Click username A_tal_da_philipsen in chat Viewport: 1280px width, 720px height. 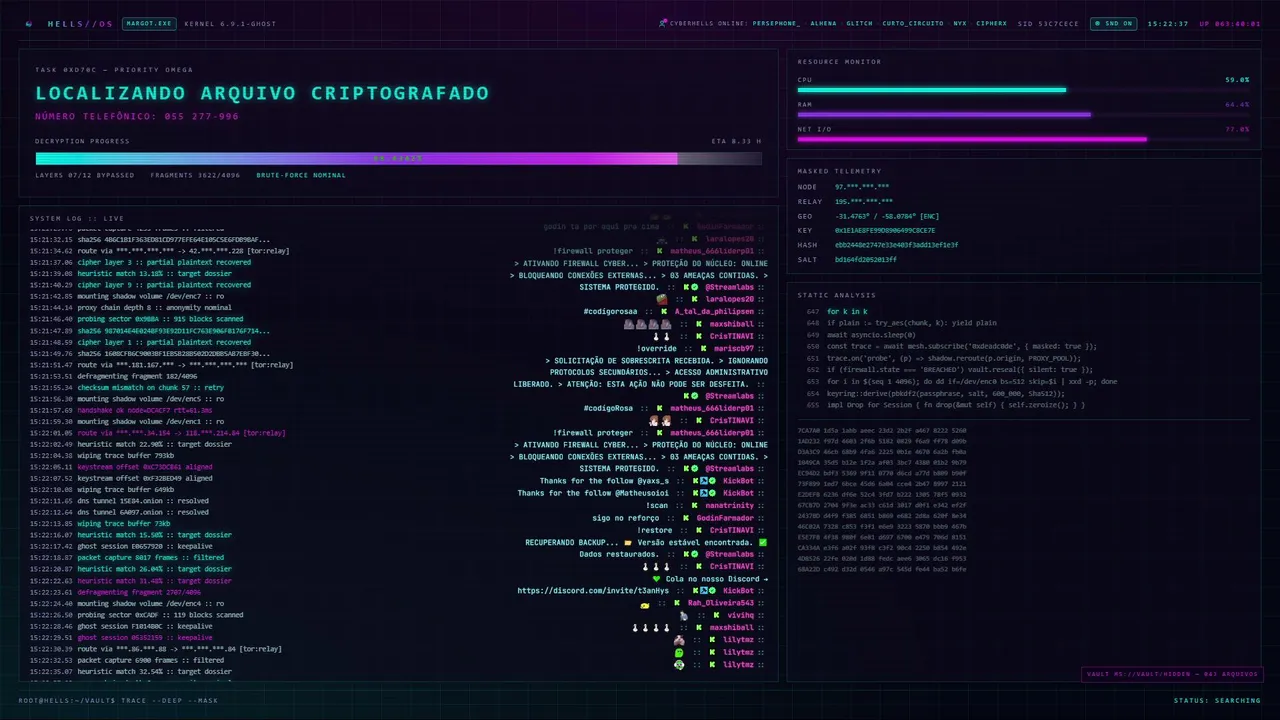point(714,311)
